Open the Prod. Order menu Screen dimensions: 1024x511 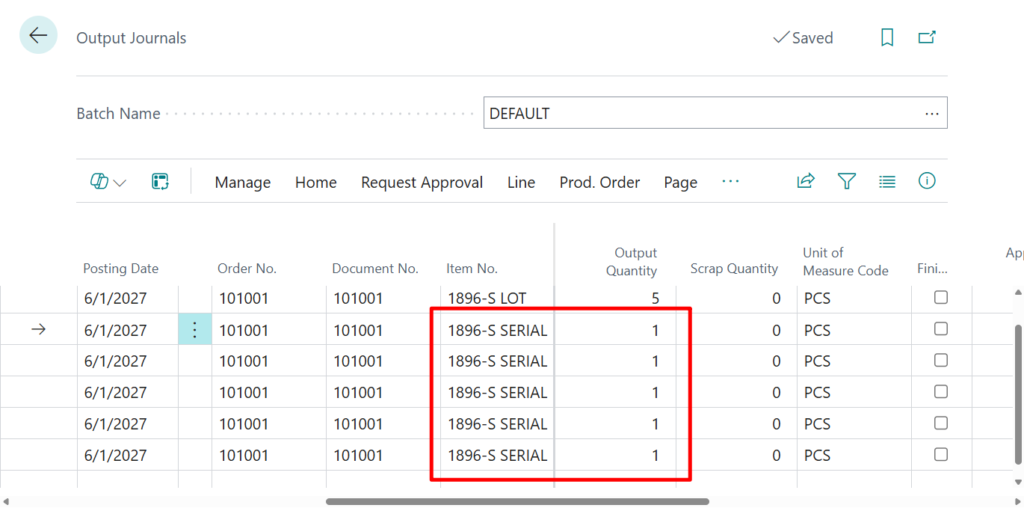pos(599,182)
